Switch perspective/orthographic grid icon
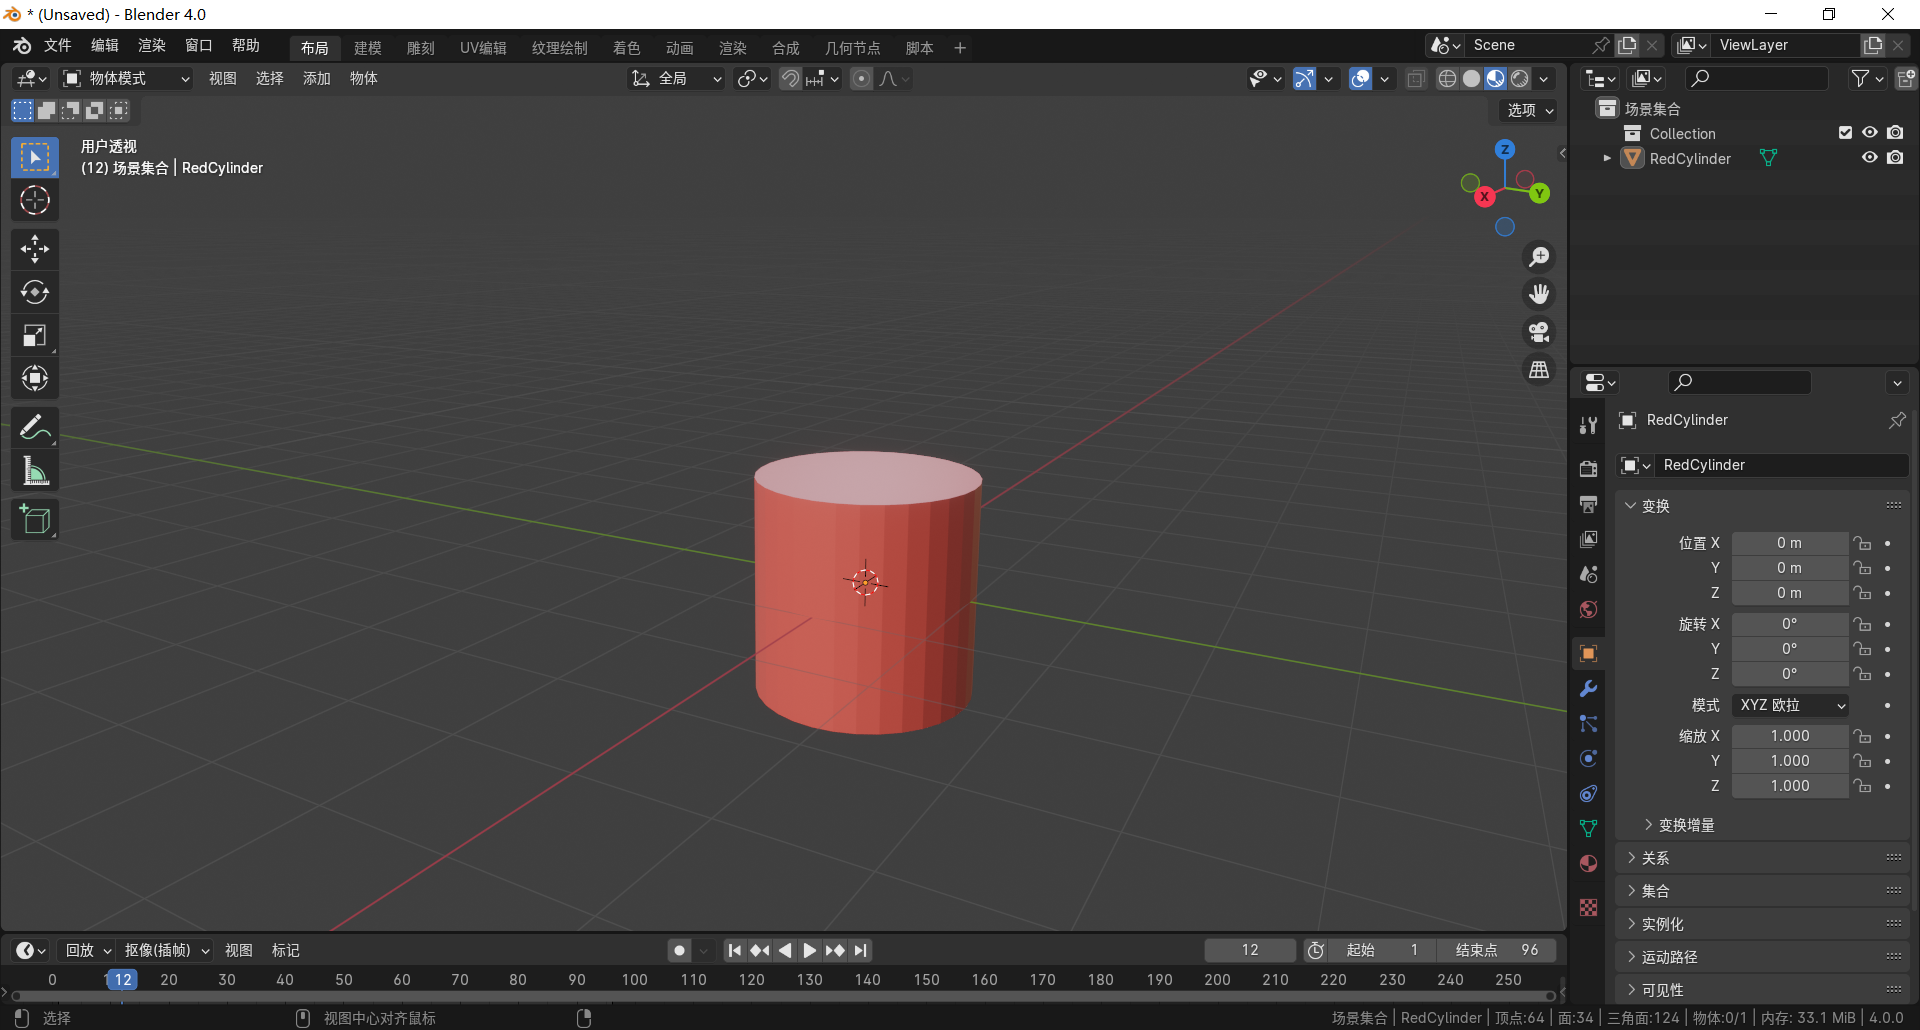The image size is (1920, 1030). pyautogui.click(x=1539, y=370)
